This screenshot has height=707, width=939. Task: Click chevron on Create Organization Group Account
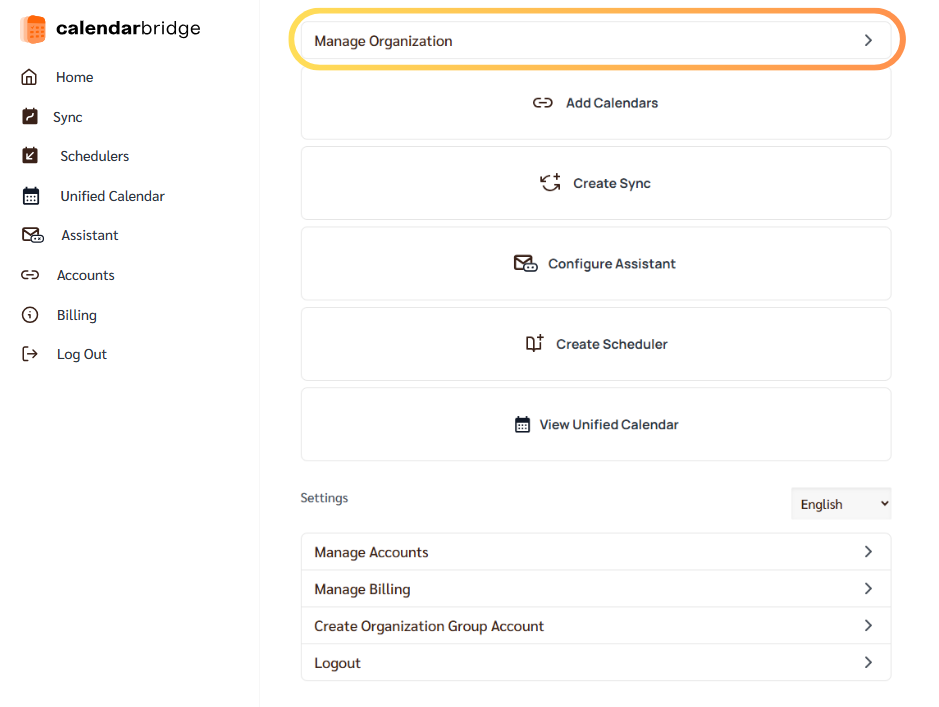(868, 626)
